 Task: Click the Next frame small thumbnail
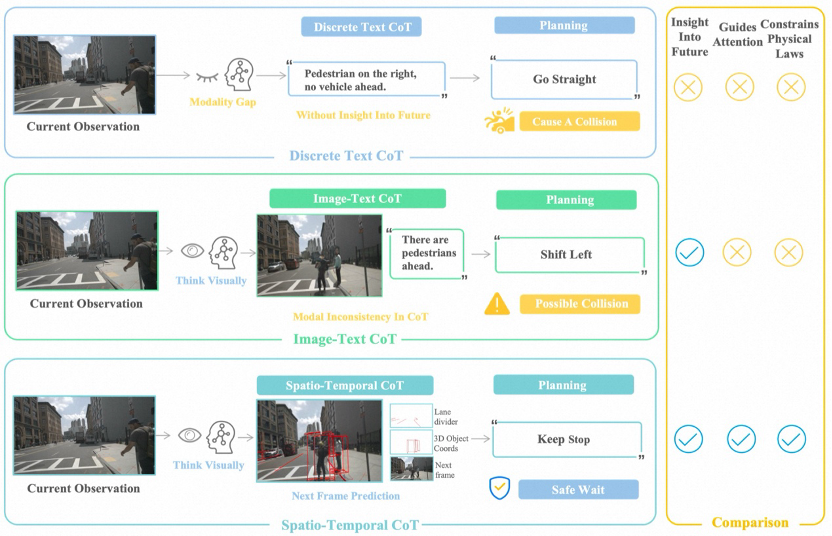point(412,469)
